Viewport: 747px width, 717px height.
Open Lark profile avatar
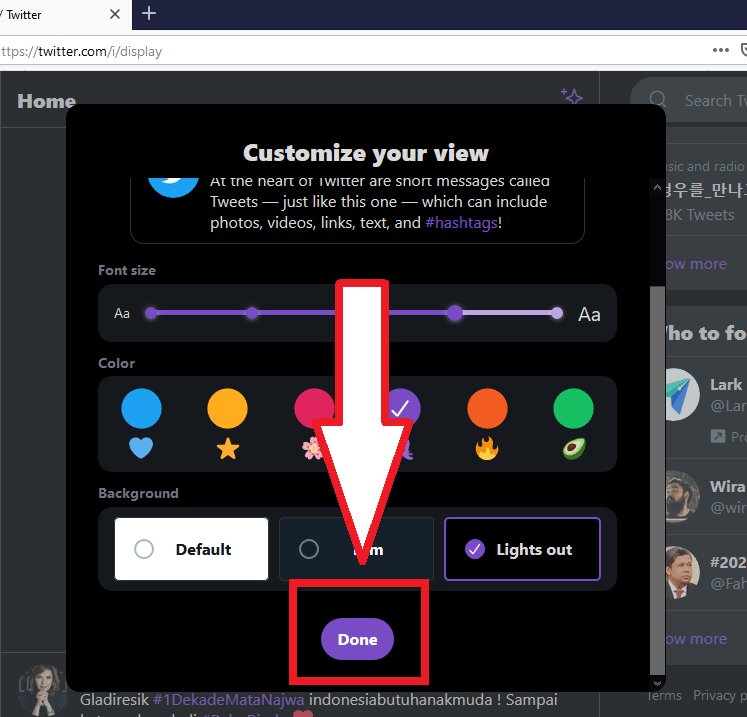pyautogui.click(x=681, y=394)
